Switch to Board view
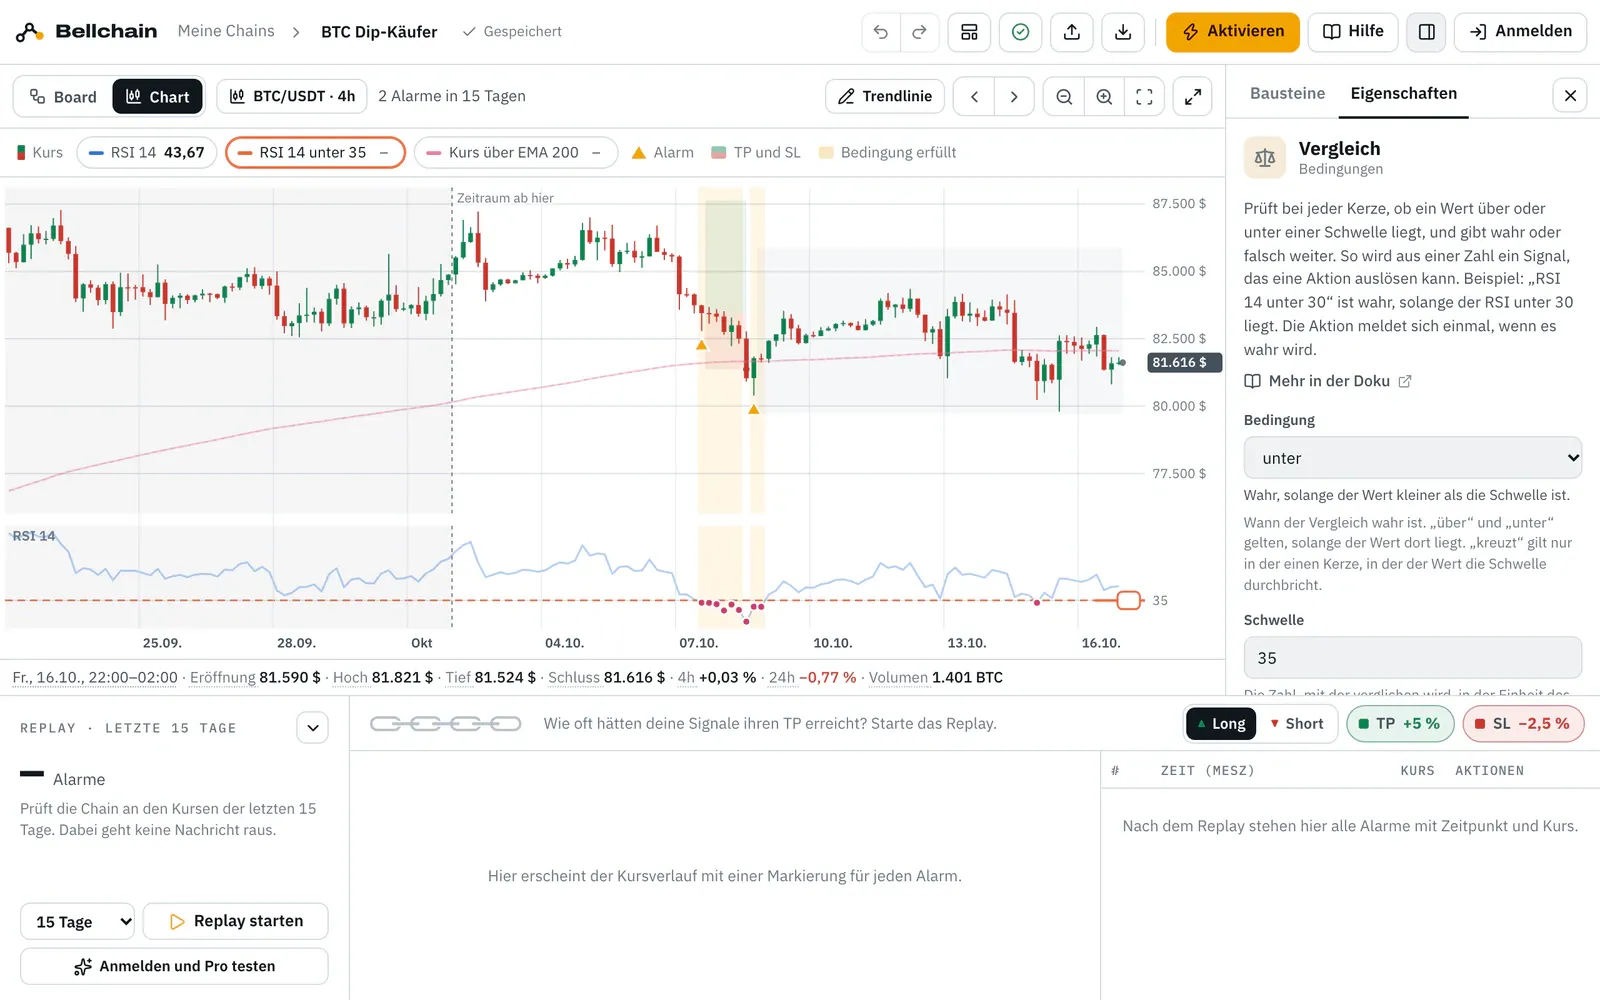1600x1000 pixels. point(63,97)
